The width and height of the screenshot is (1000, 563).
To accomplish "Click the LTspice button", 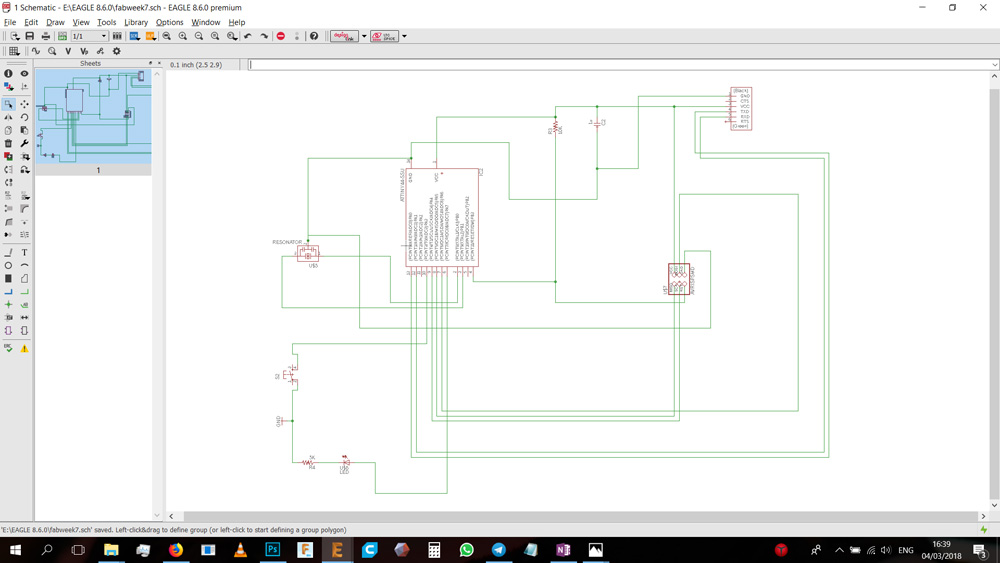I will pyautogui.click(x=385, y=36).
